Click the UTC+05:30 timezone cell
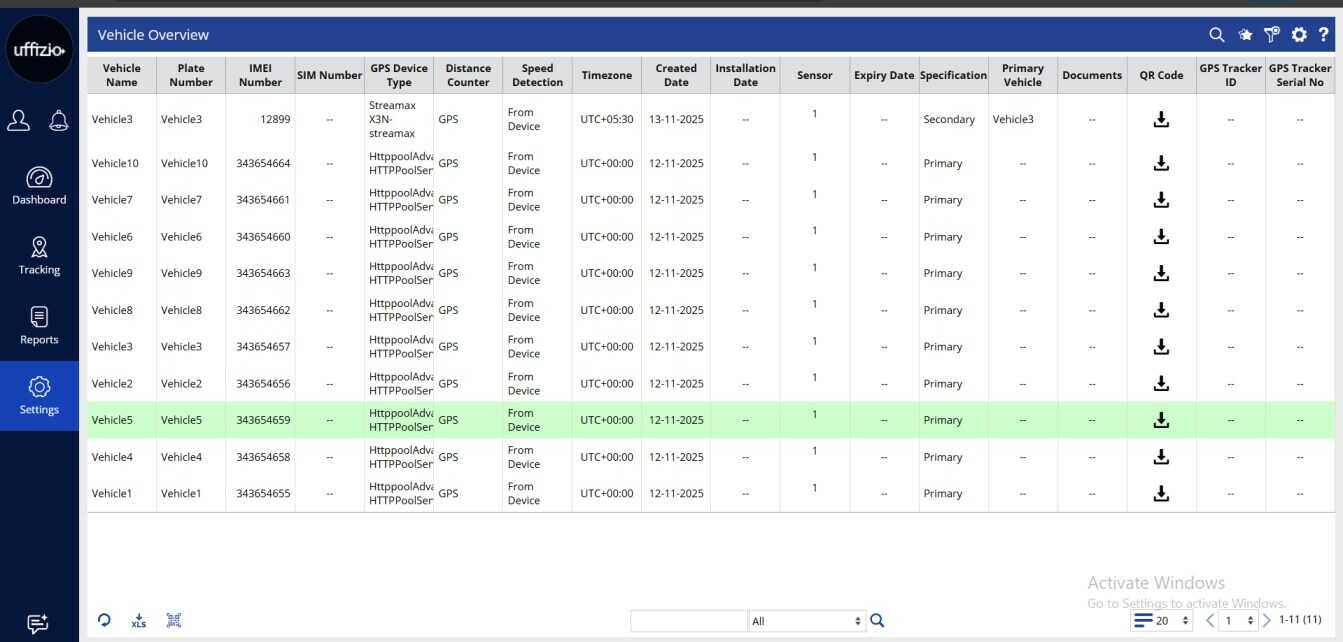Viewport: 1343px width, 642px height. pos(607,119)
